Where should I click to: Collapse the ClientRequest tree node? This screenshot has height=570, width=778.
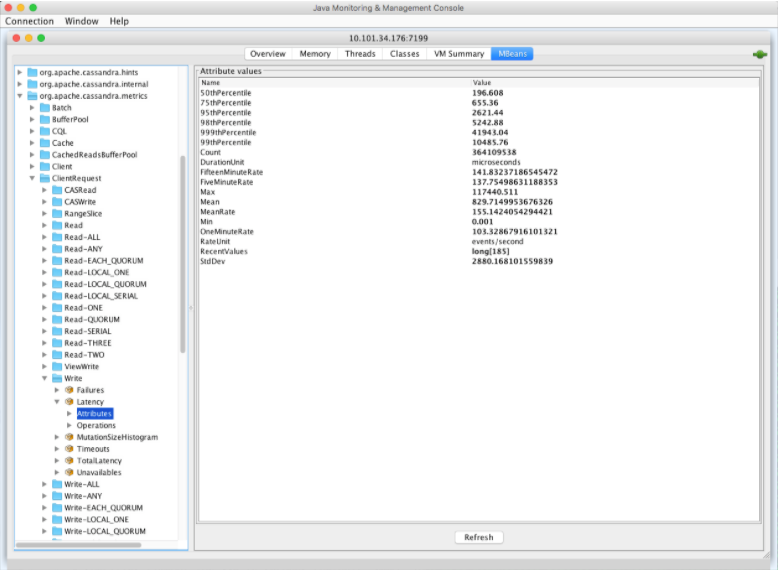click(x=32, y=178)
